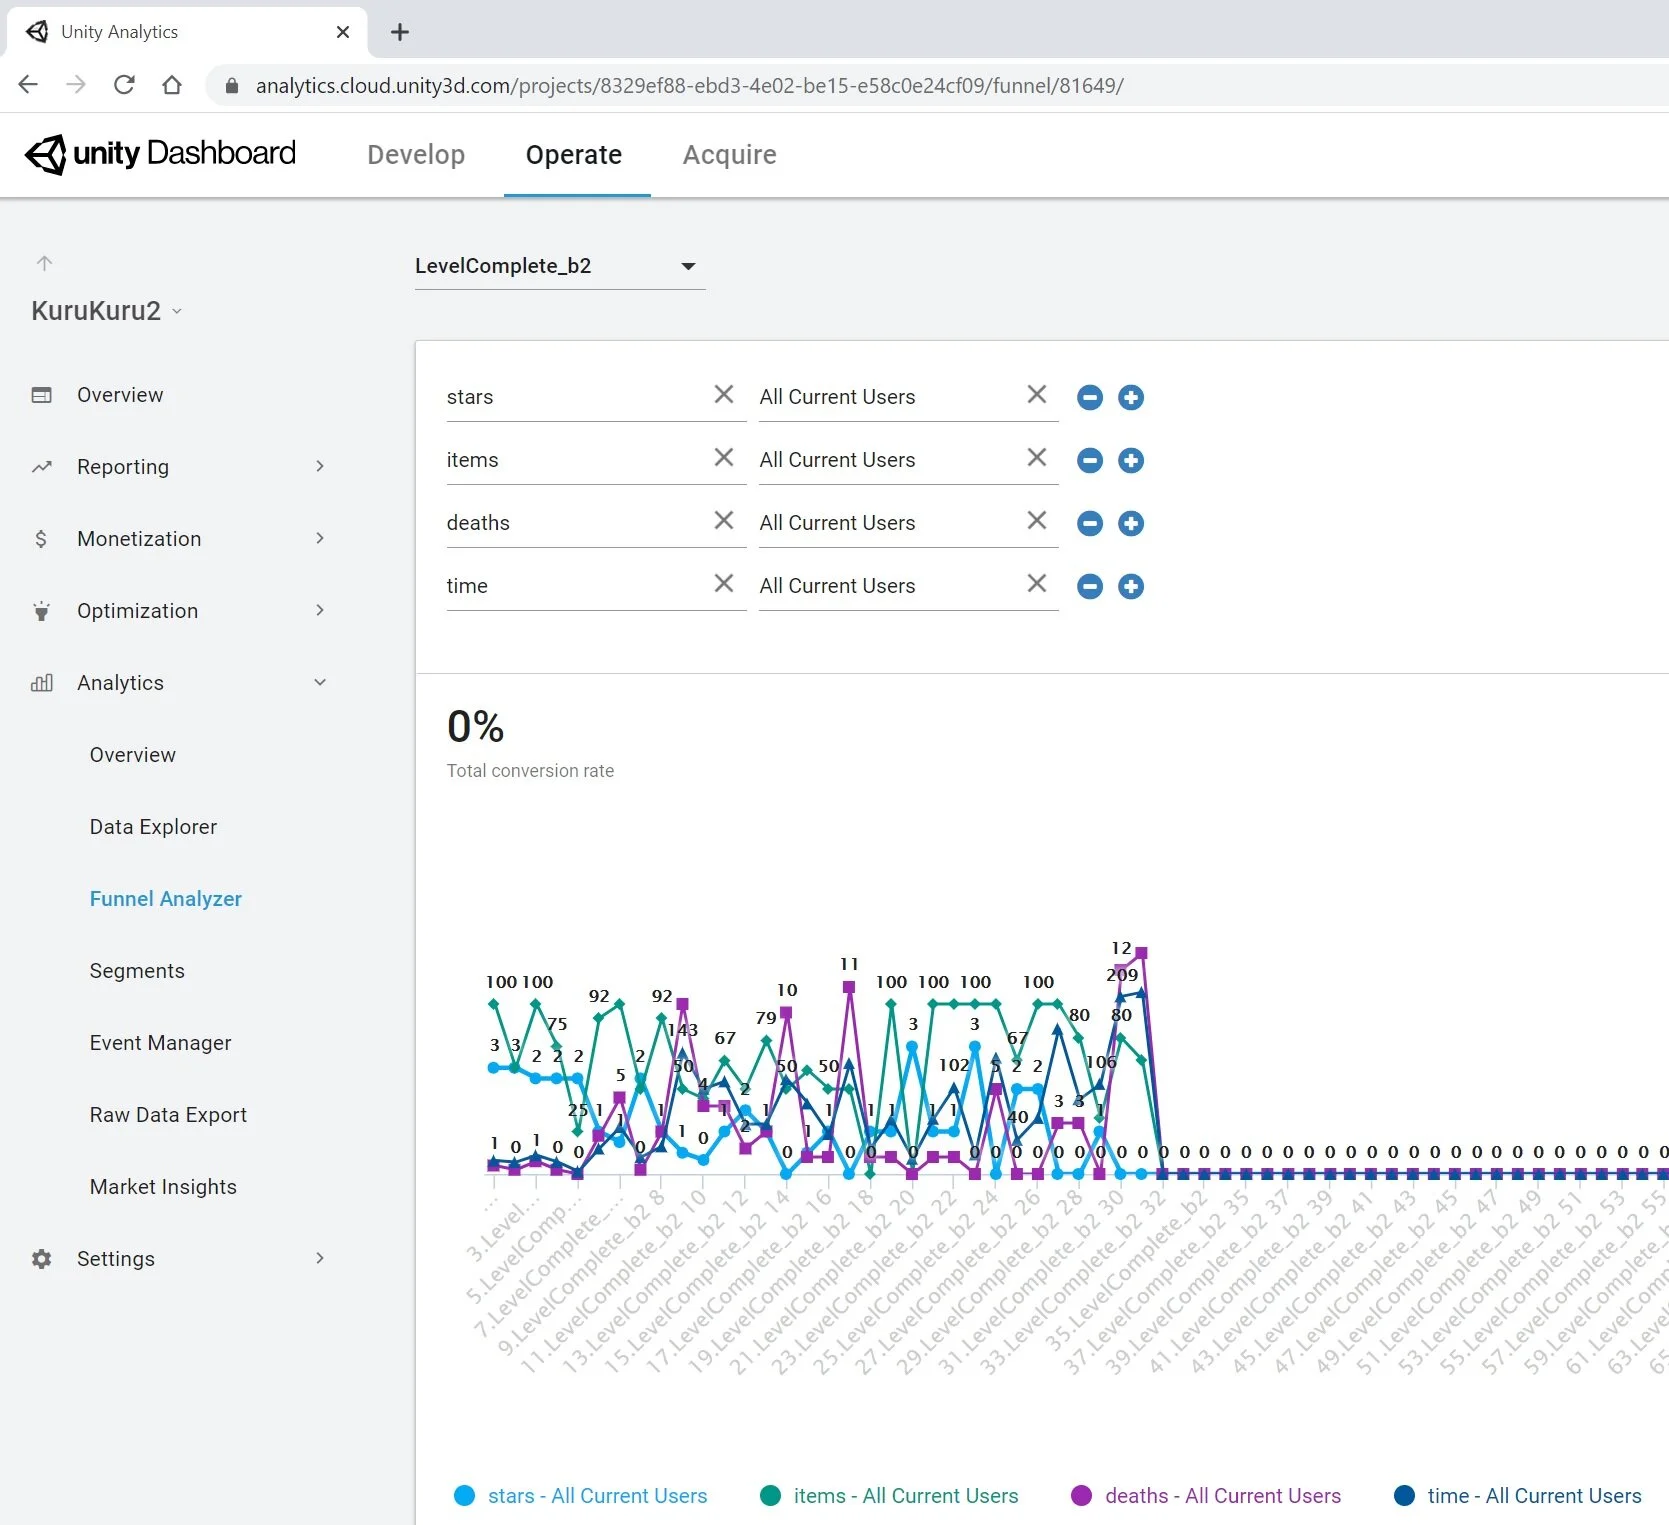Viewport: 1669px width, 1525px height.
Task: Switch to the Acquire tab
Action: pos(729,155)
